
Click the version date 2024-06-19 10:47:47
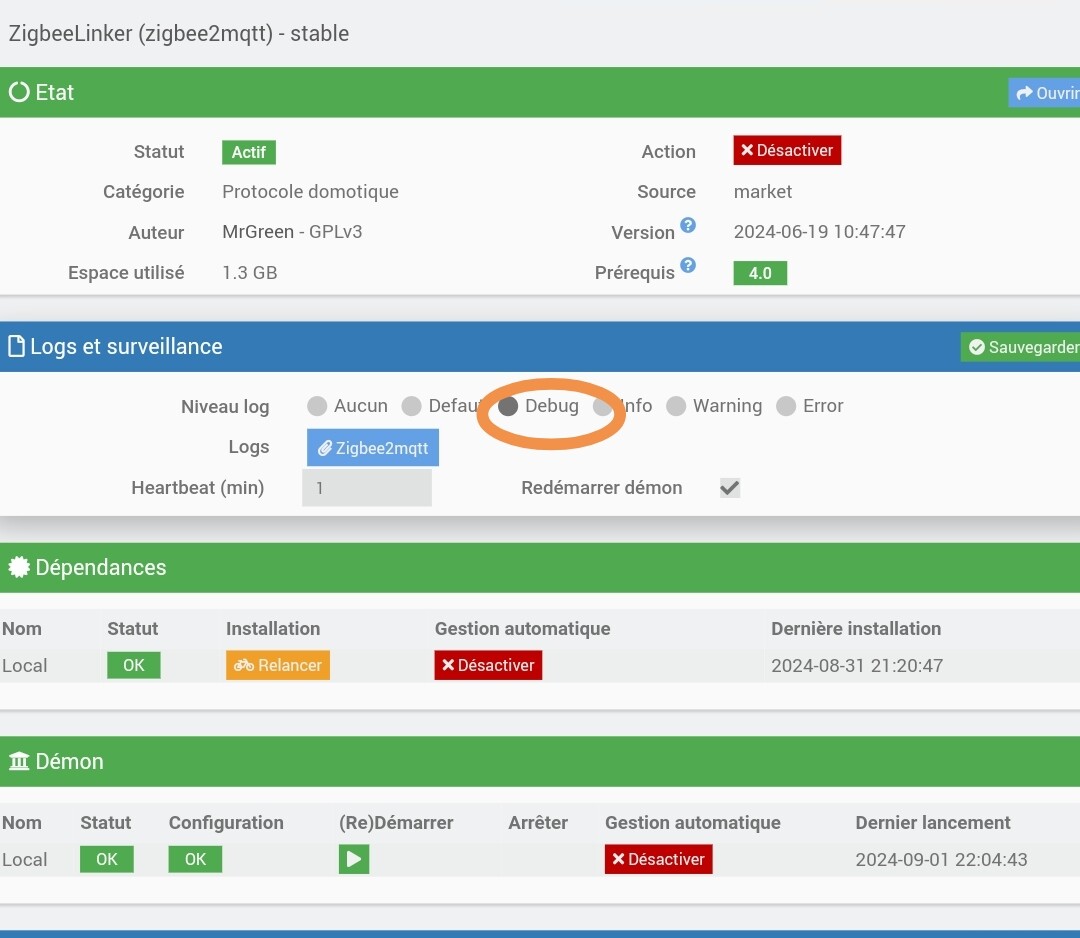tap(820, 231)
